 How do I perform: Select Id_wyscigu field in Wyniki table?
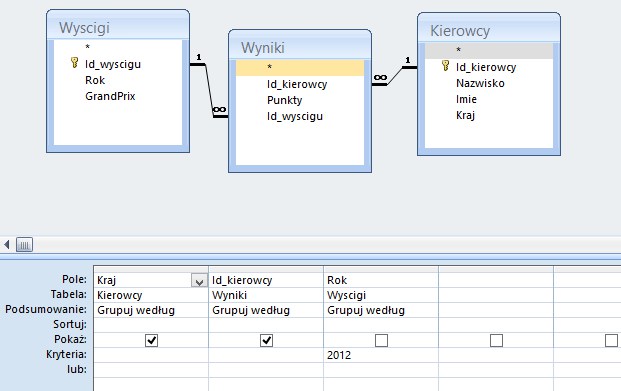(300, 116)
